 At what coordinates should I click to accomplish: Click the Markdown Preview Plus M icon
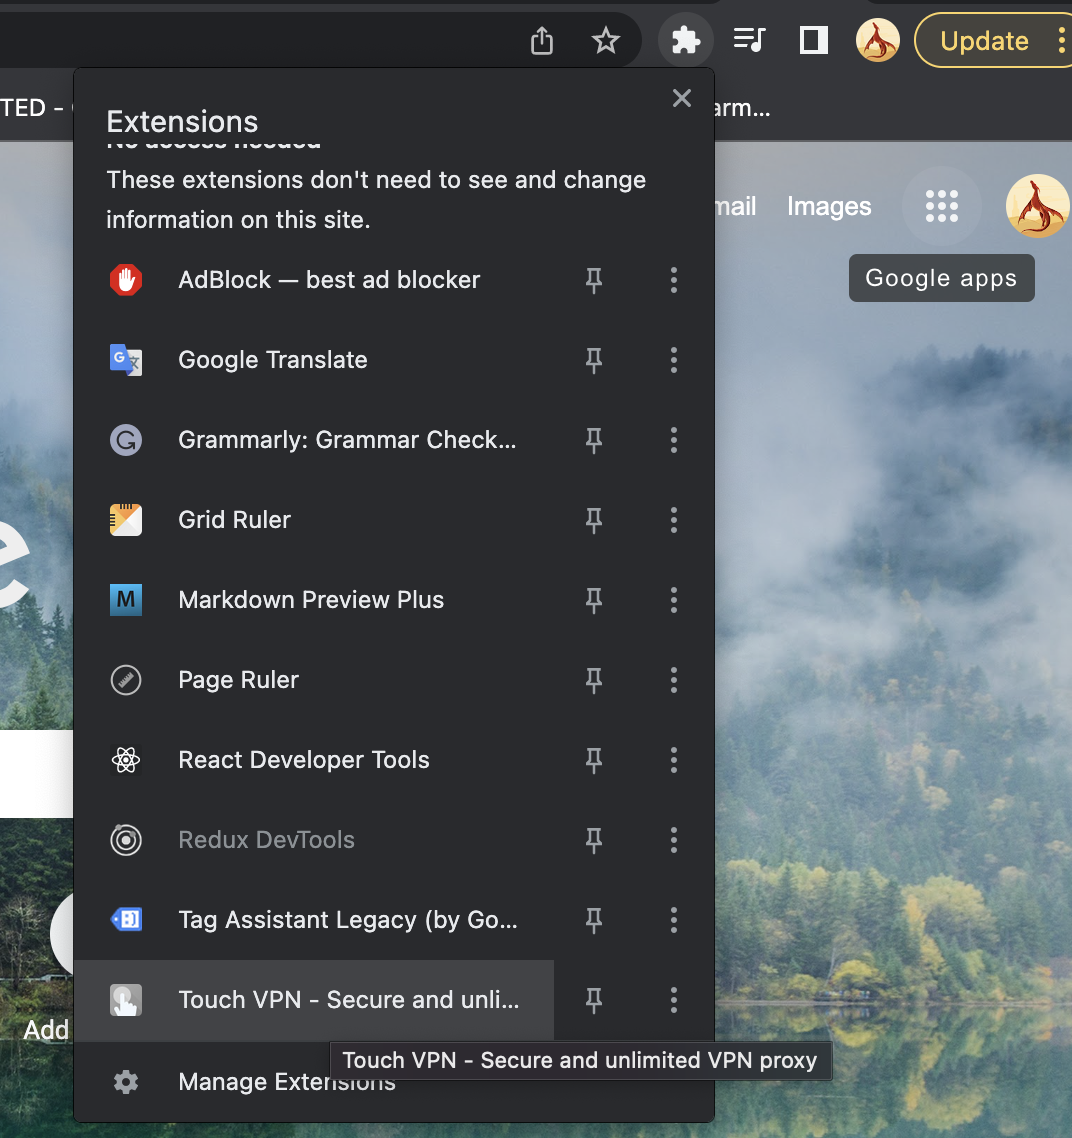(126, 599)
